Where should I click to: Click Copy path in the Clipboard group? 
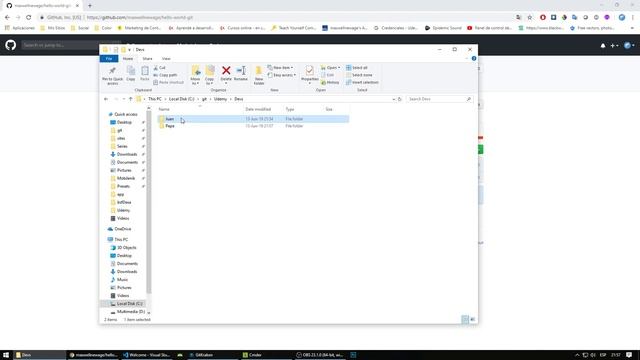click(165, 75)
